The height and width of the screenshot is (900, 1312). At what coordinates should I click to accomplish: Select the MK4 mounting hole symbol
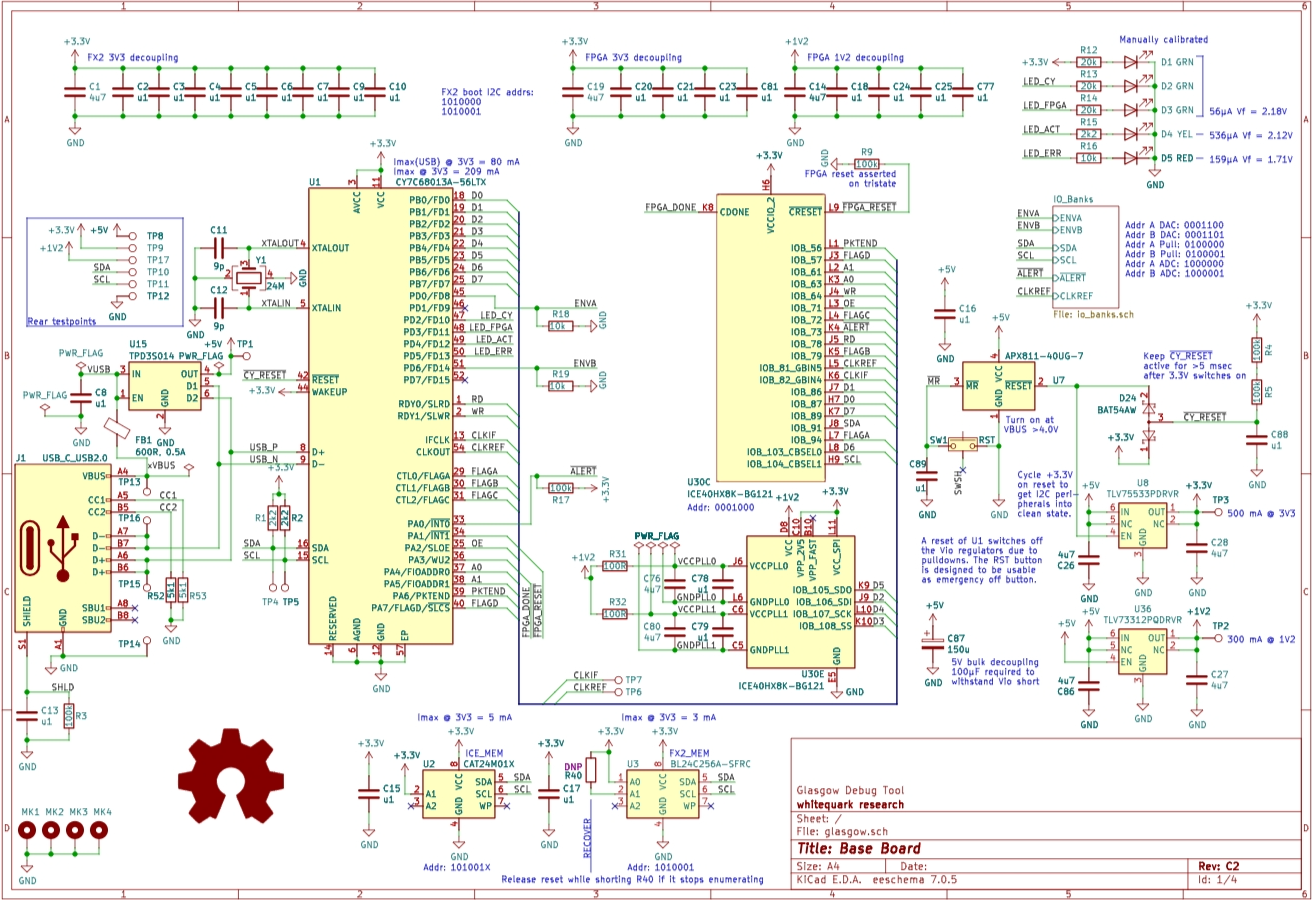click(100, 830)
